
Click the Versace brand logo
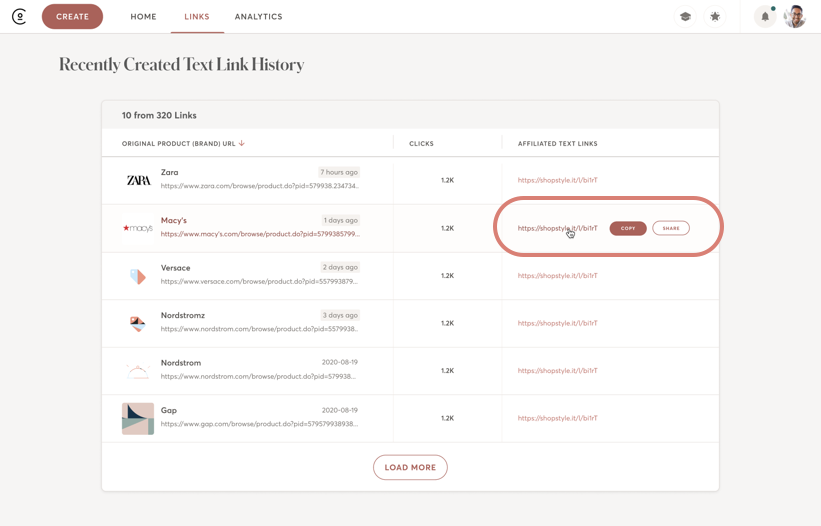click(138, 276)
